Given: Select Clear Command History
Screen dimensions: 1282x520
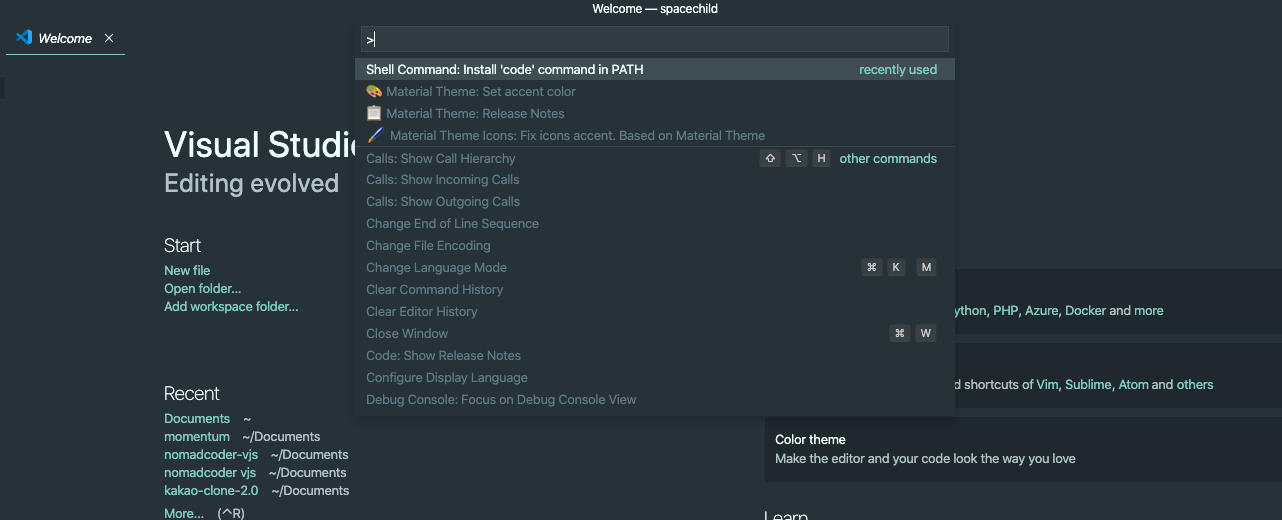Looking at the screenshot, I should tap(655, 289).
